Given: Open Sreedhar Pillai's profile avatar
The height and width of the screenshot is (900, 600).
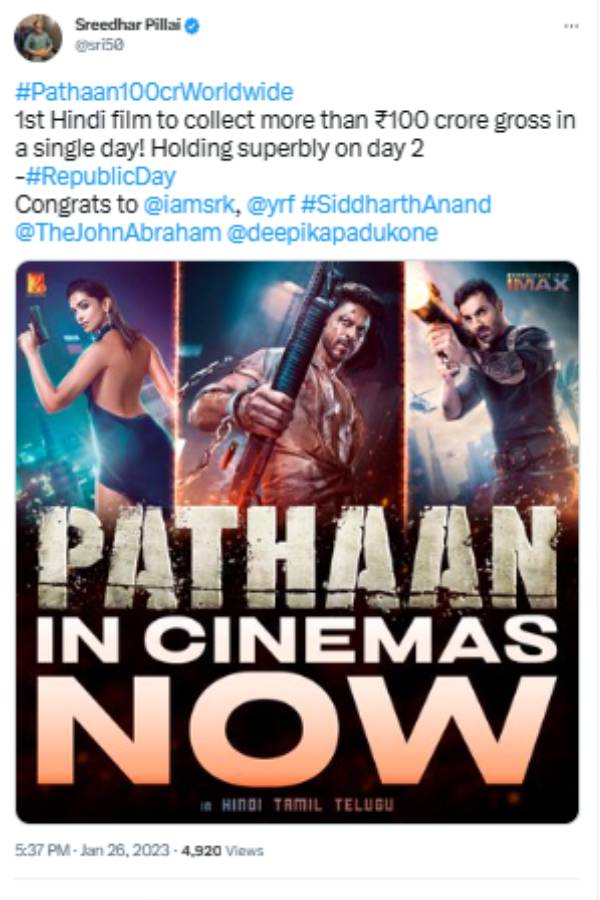Looking at the screenshot, I should tap(38, 37).
